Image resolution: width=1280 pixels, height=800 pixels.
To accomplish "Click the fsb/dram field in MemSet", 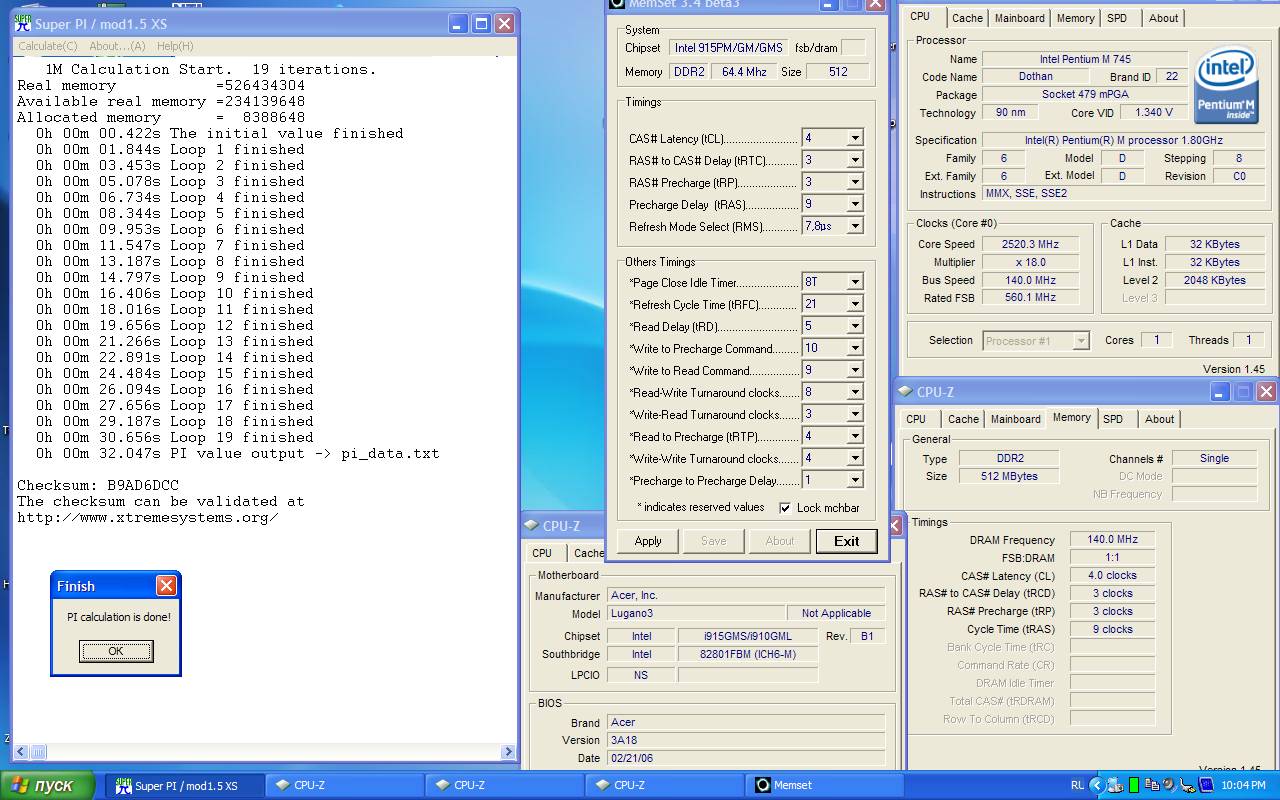I will tap(853, 48).
